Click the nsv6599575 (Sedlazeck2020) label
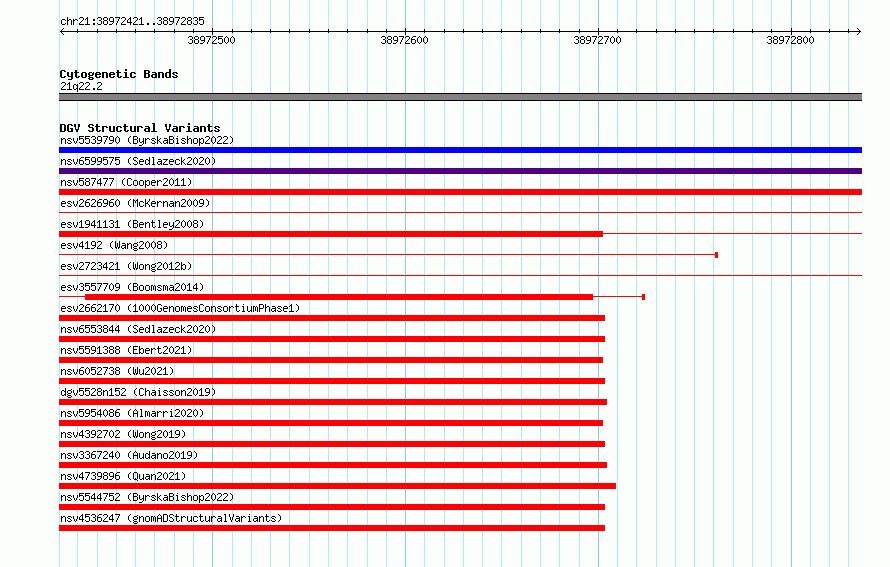 coord(138,161)
